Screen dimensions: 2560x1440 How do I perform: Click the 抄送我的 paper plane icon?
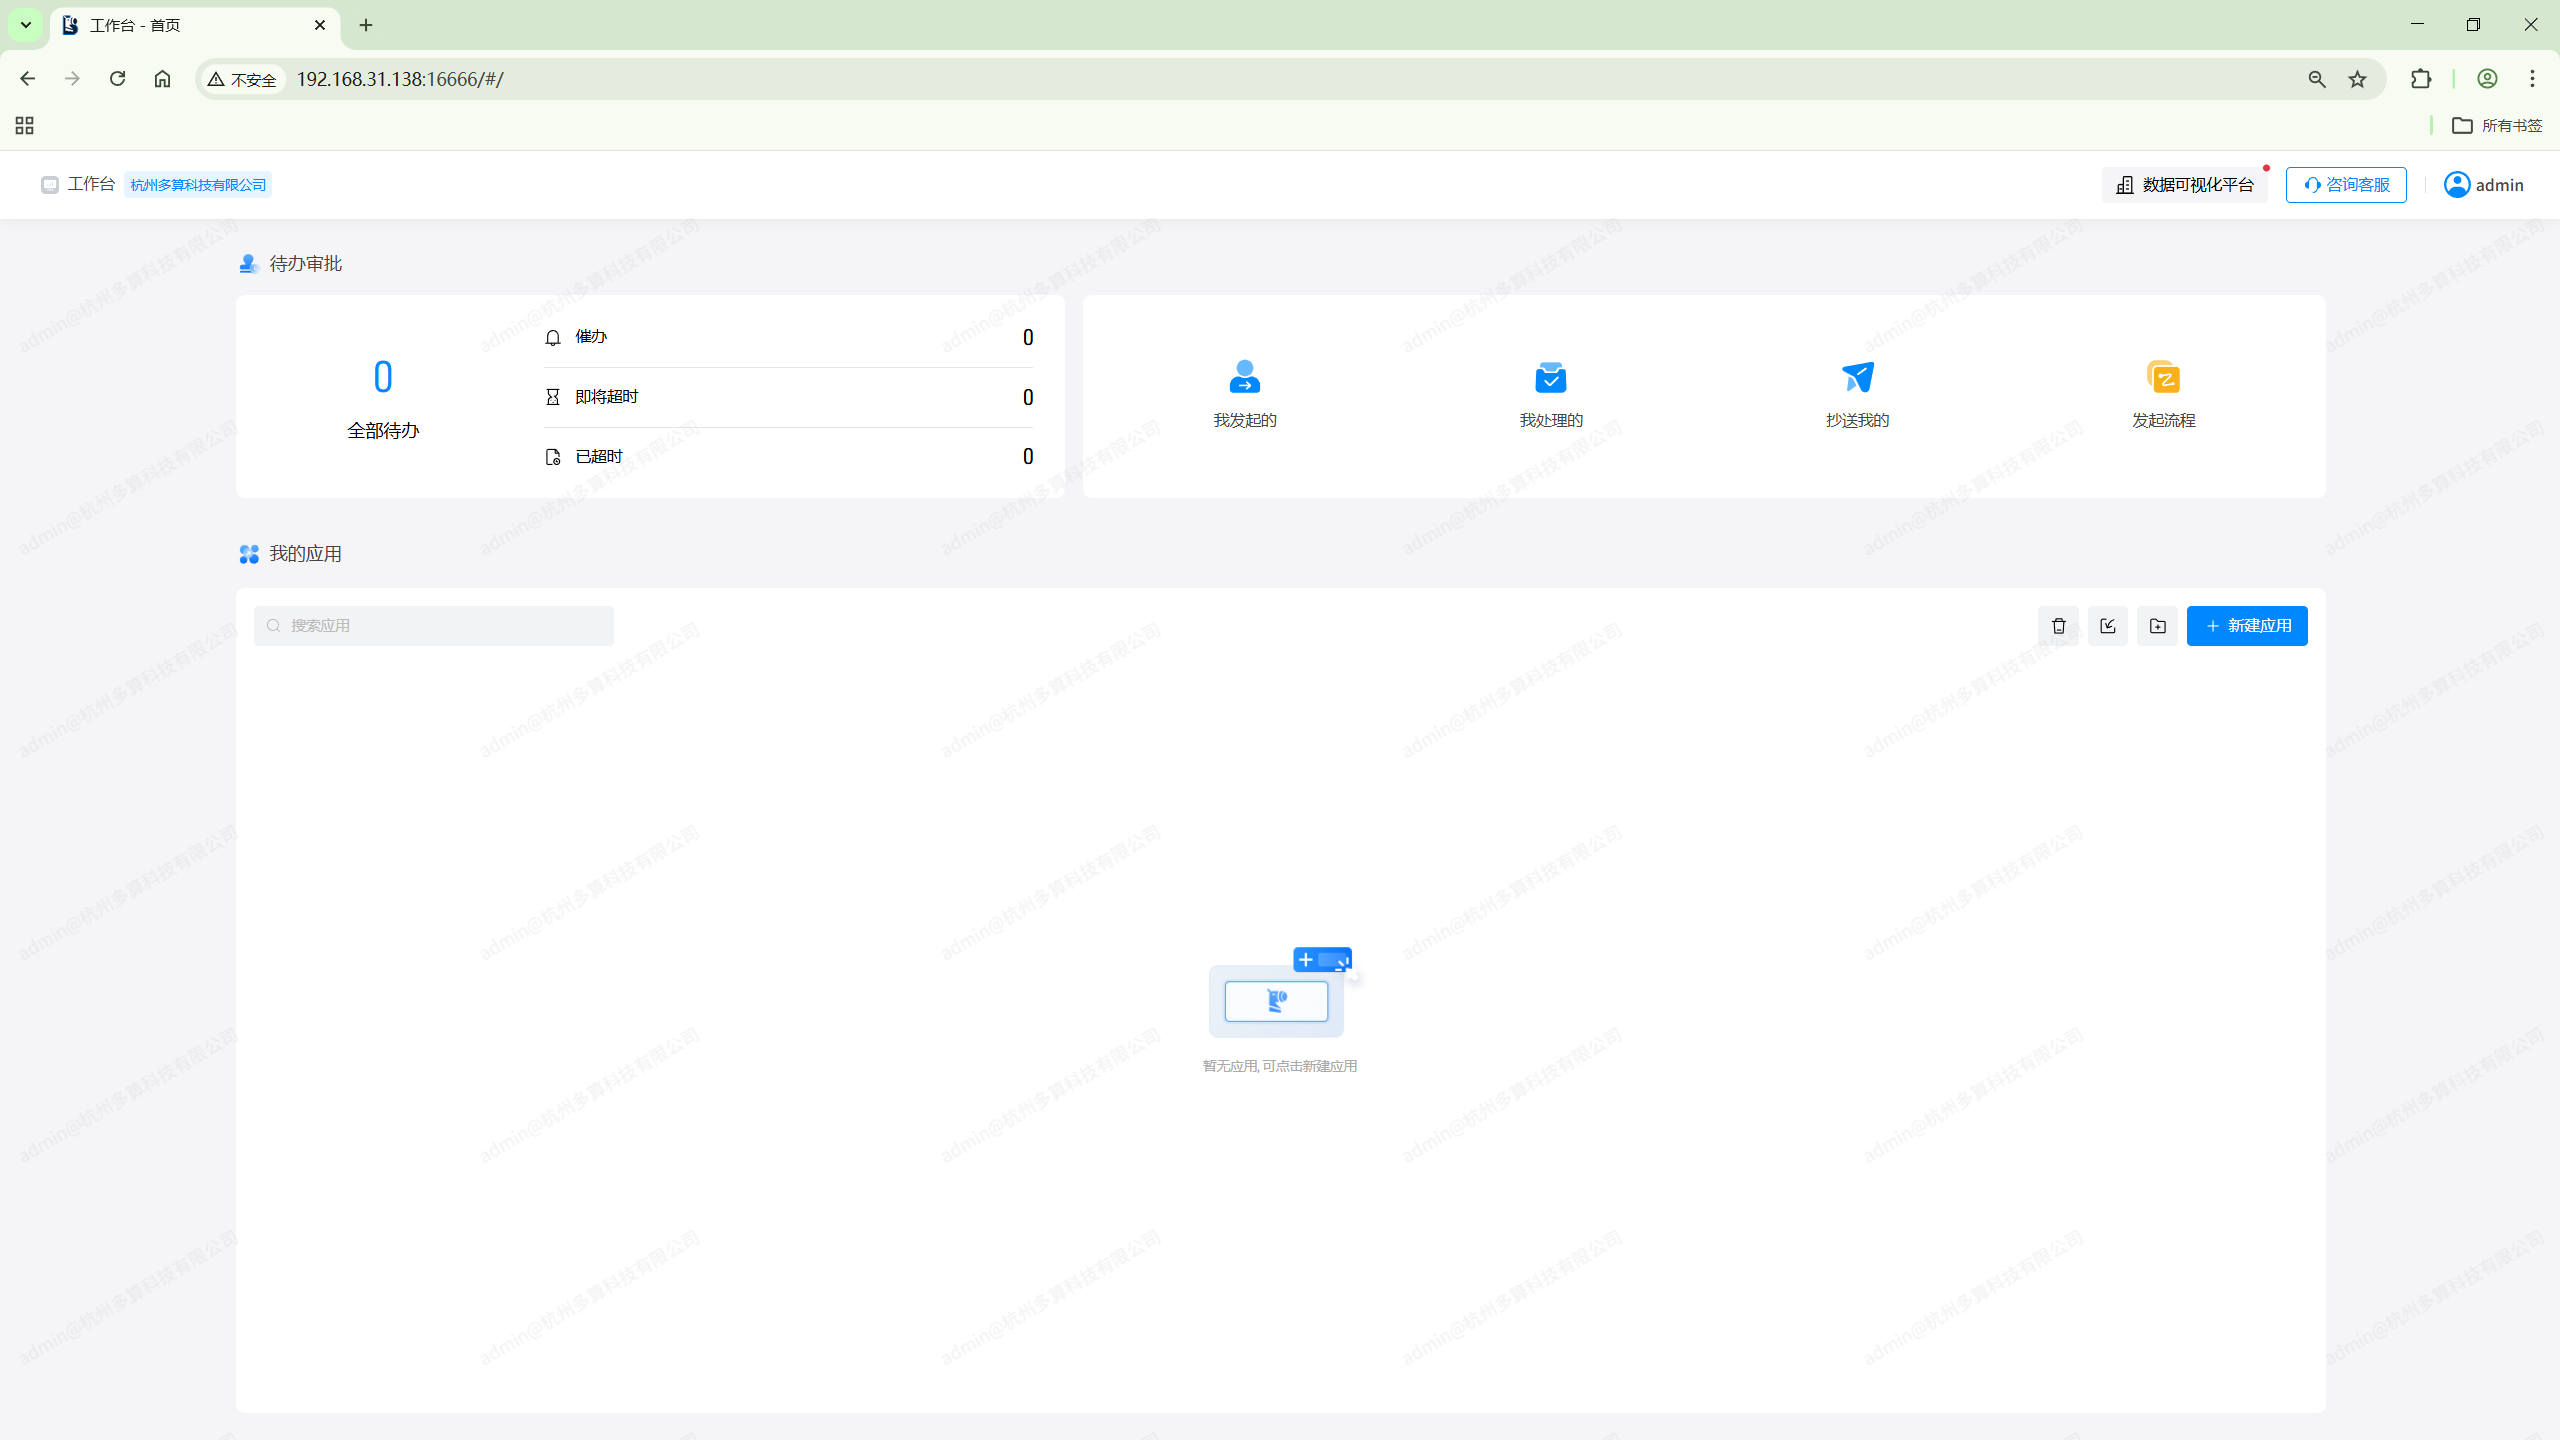pyautogui.click(x=1857, y=377)
